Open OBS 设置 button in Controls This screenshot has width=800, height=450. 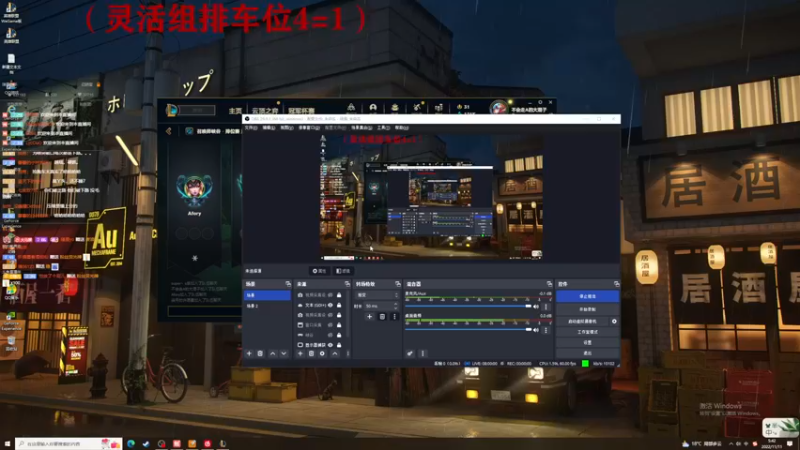[587, 342]
